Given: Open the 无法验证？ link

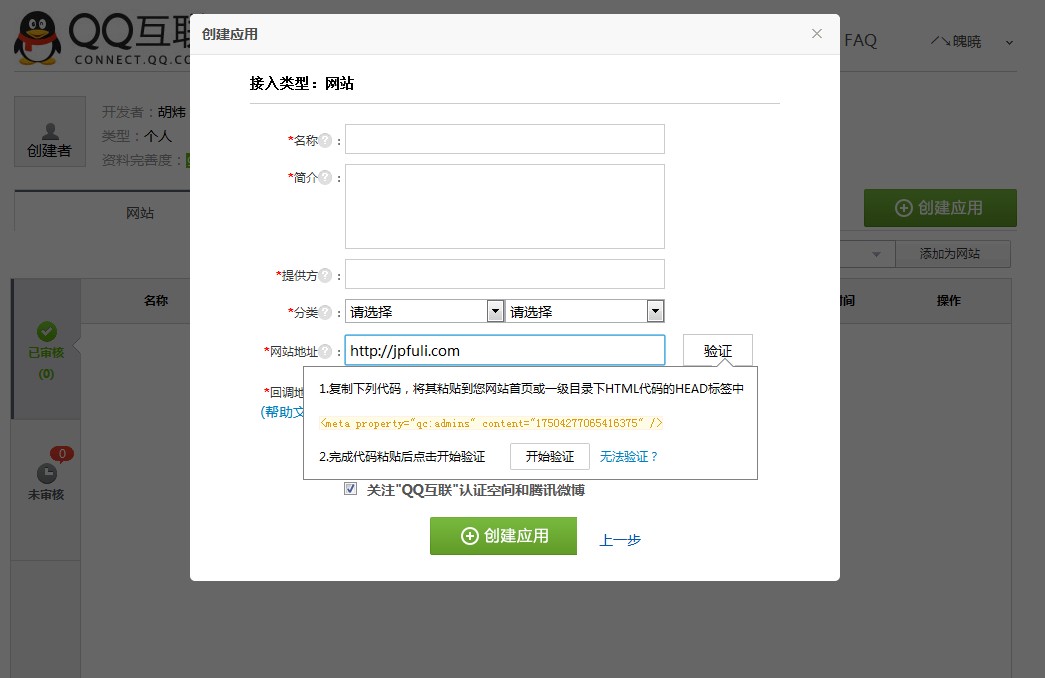Looking at the screenshot, I should click(x=628, y=457).
